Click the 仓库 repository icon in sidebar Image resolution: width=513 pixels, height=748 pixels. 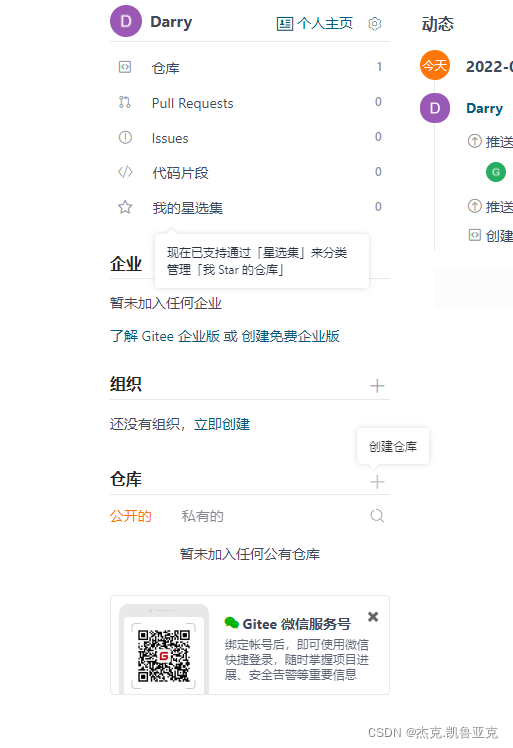tap(125, 67)
